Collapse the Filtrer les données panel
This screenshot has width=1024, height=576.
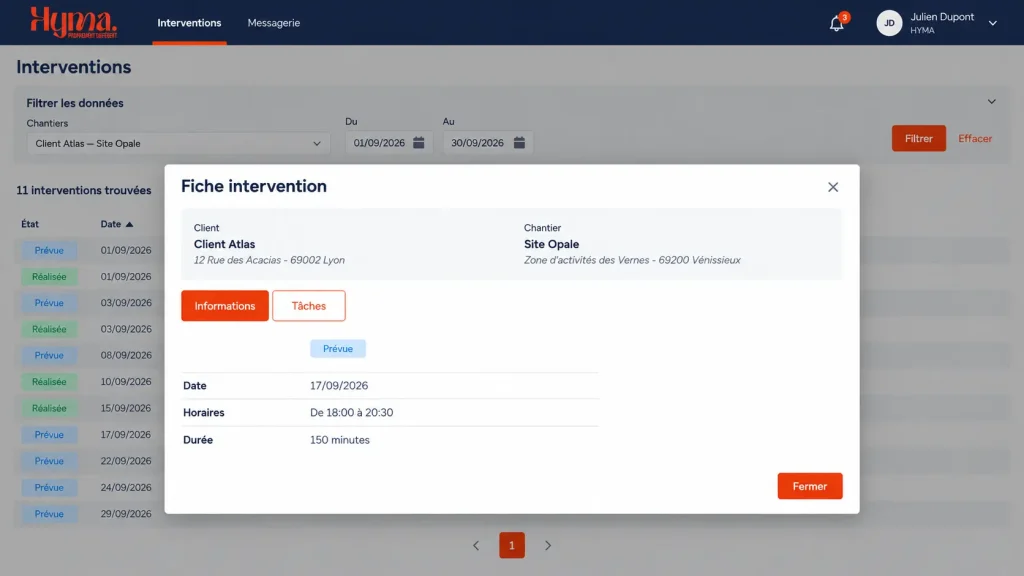click(x=991, y=102)
